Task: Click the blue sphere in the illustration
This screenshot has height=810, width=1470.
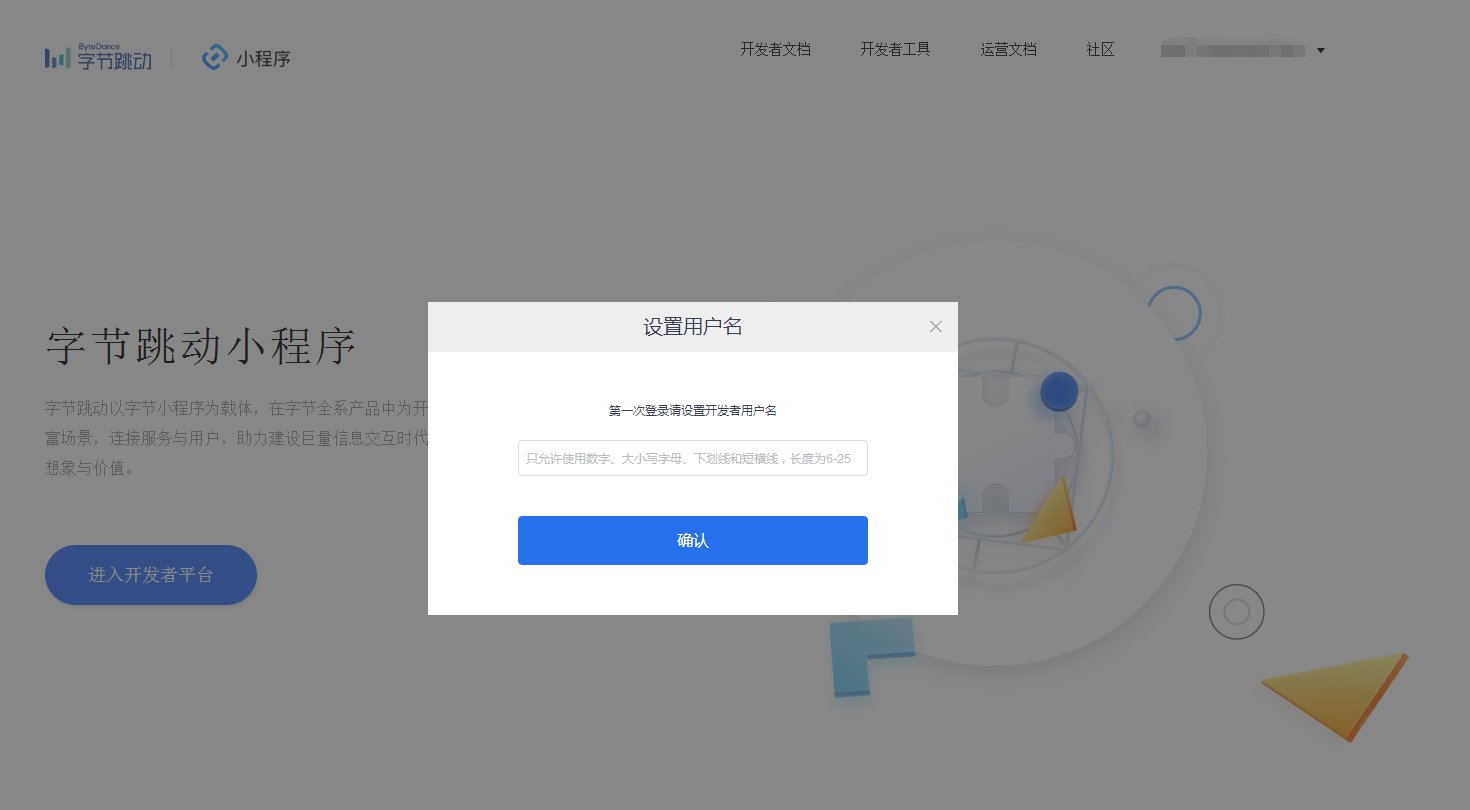Action: click(1059, 390)
